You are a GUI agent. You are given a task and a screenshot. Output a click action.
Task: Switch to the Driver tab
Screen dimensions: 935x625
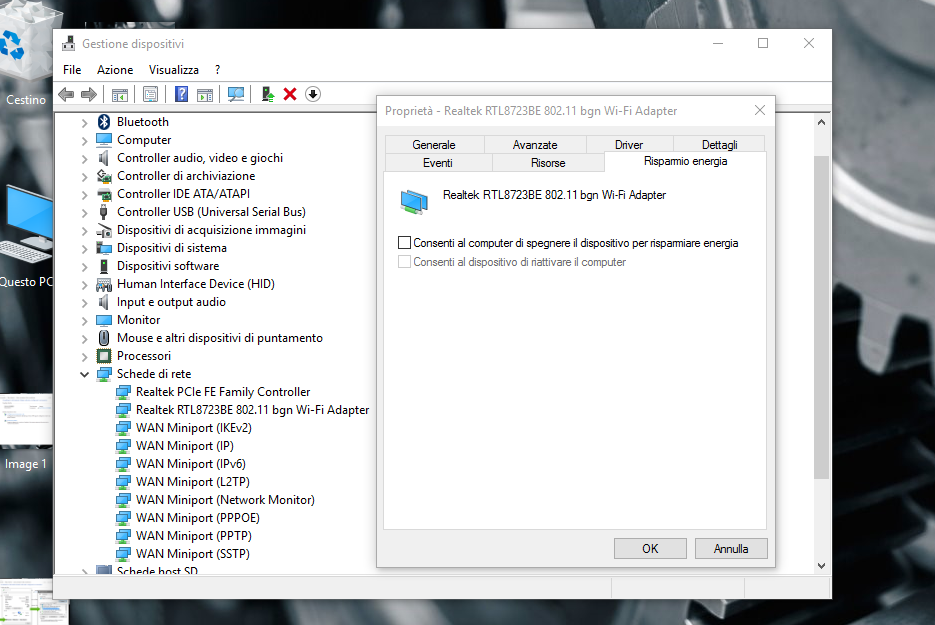629,144
